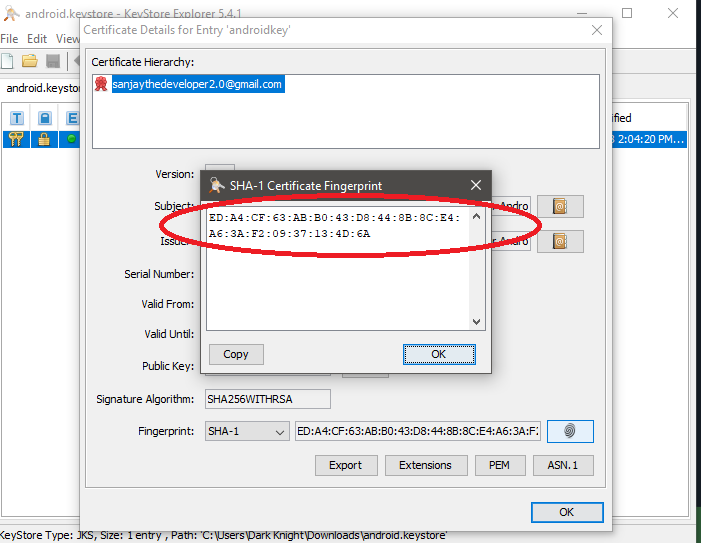Screen dimensions: 701x543
Task: Close the Certificate Details dialog
Action: 597,30
